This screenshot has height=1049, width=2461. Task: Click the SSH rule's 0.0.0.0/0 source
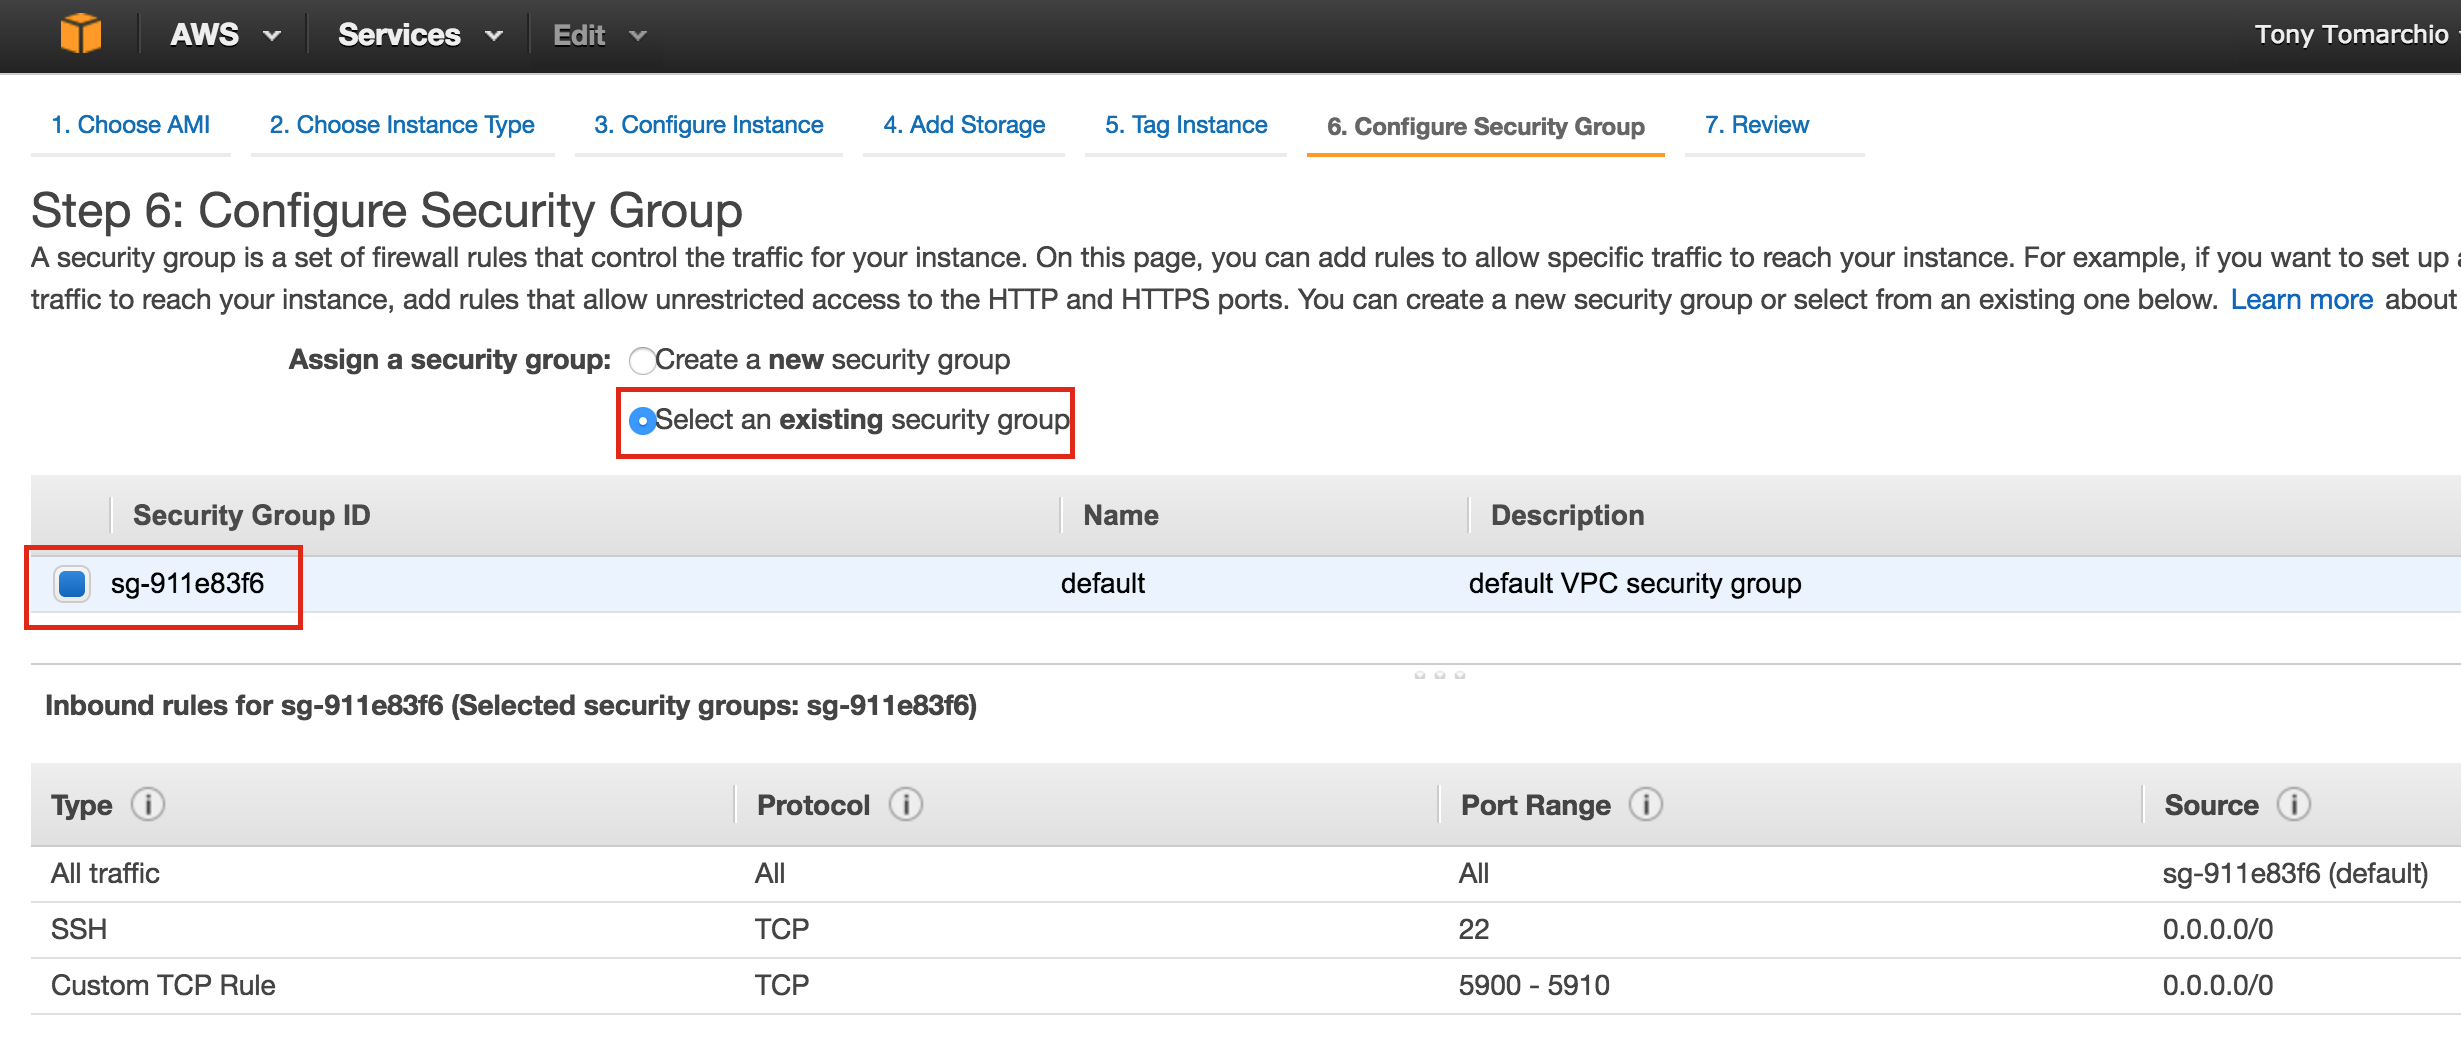pos(2218,929)
